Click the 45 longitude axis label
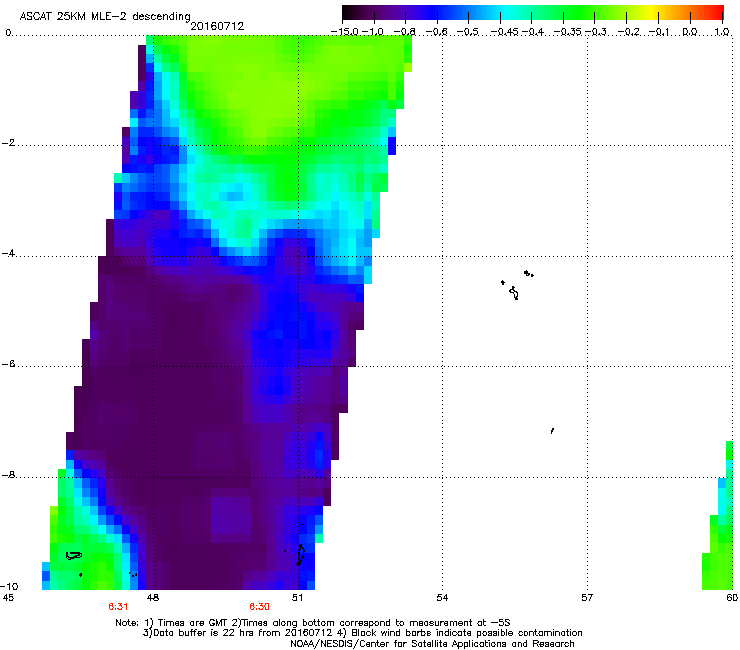This screenshot has width=740, height=650. (8, 598)
